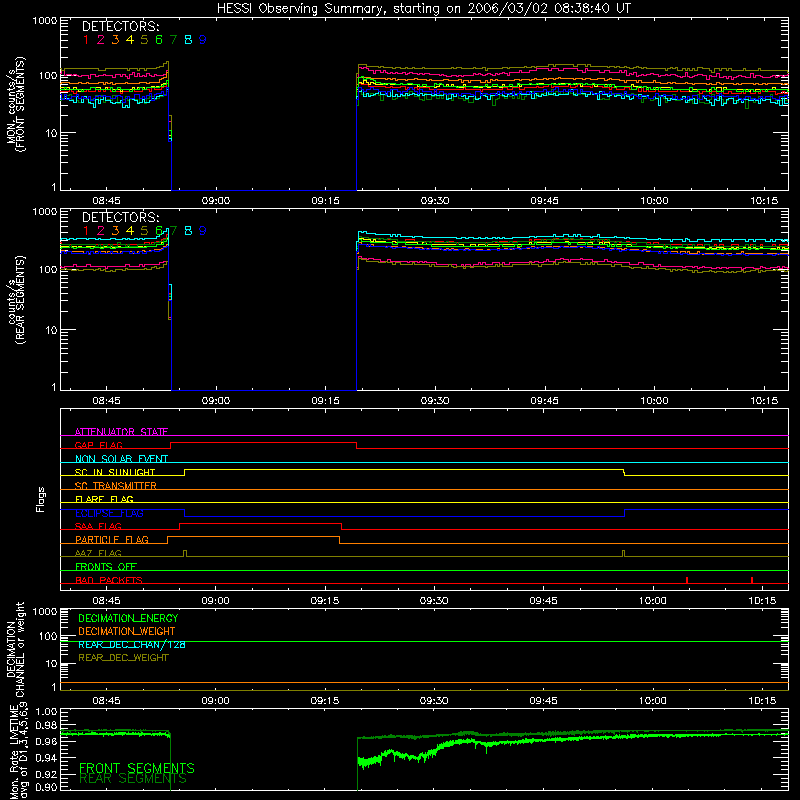Click the HESSI Observing Summary title
800x800 pixels.
423,9
